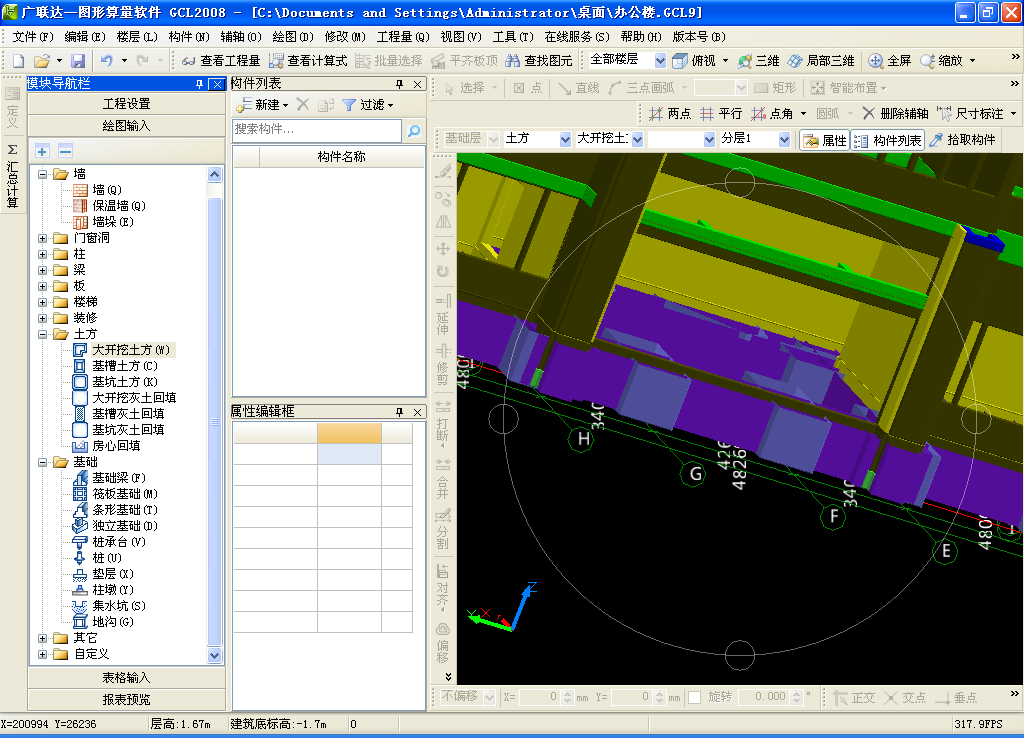Click the 表格输入 button
Viewport: 1024px width, 738px height.
pos(127,678)
